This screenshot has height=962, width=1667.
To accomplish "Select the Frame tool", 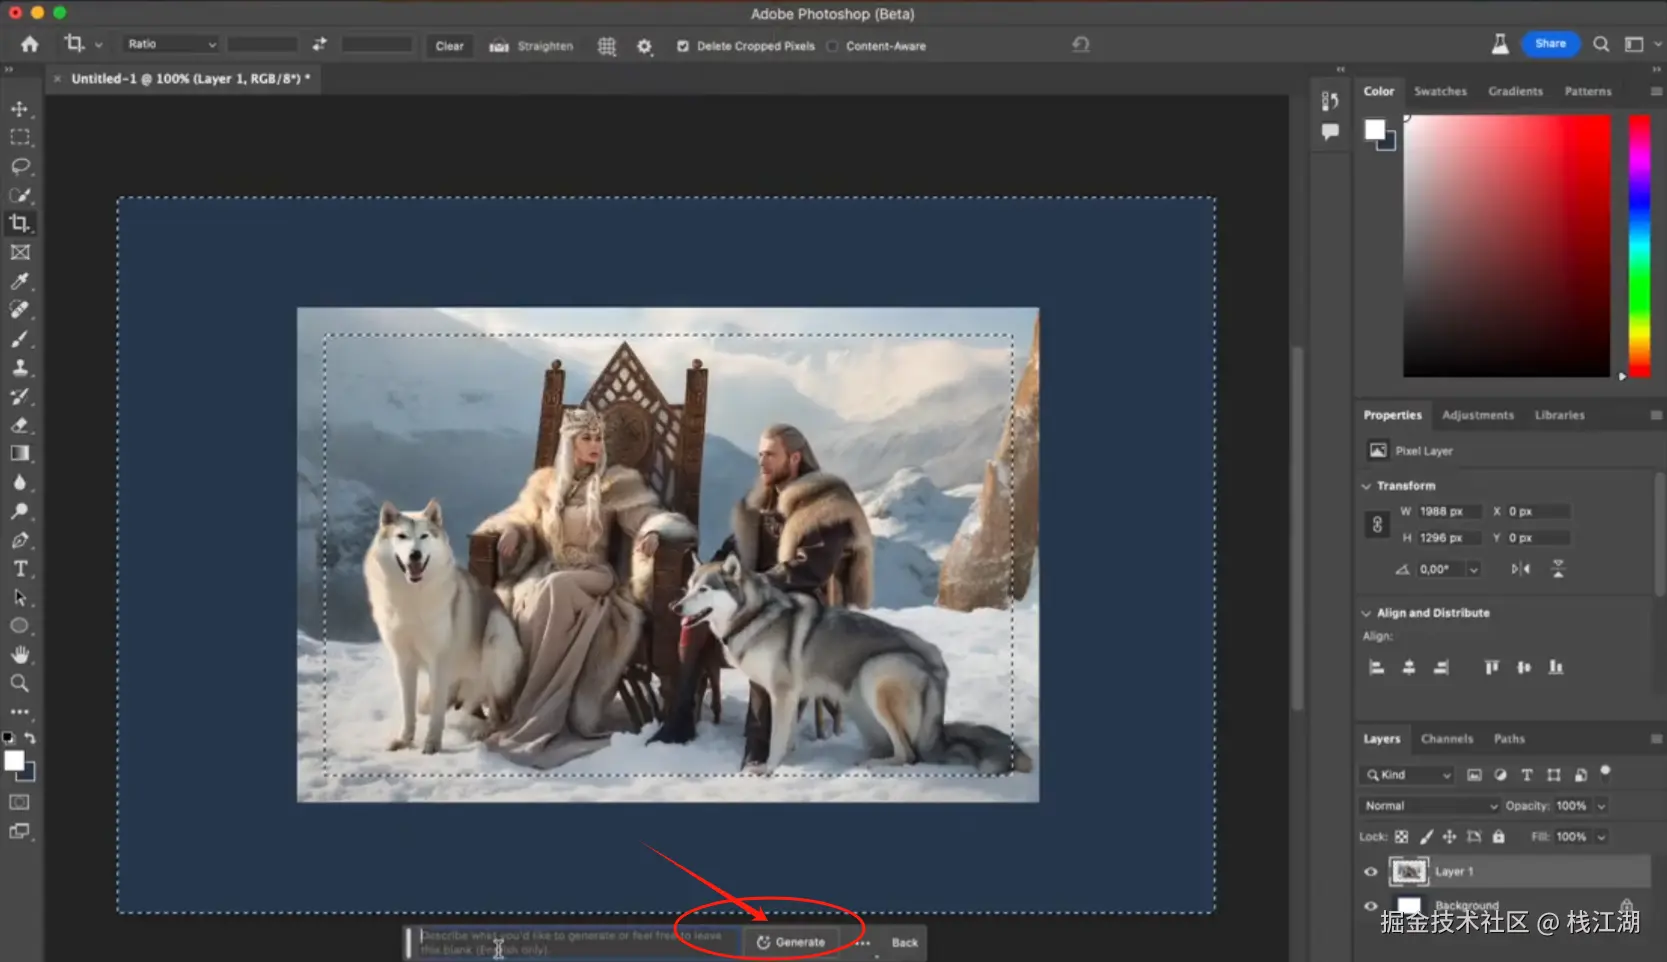I will pos(19,252).
